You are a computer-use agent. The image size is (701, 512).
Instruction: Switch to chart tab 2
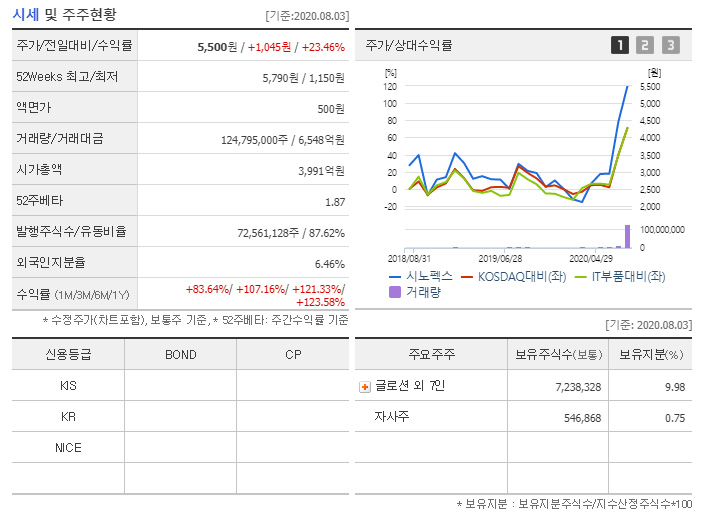645,45
